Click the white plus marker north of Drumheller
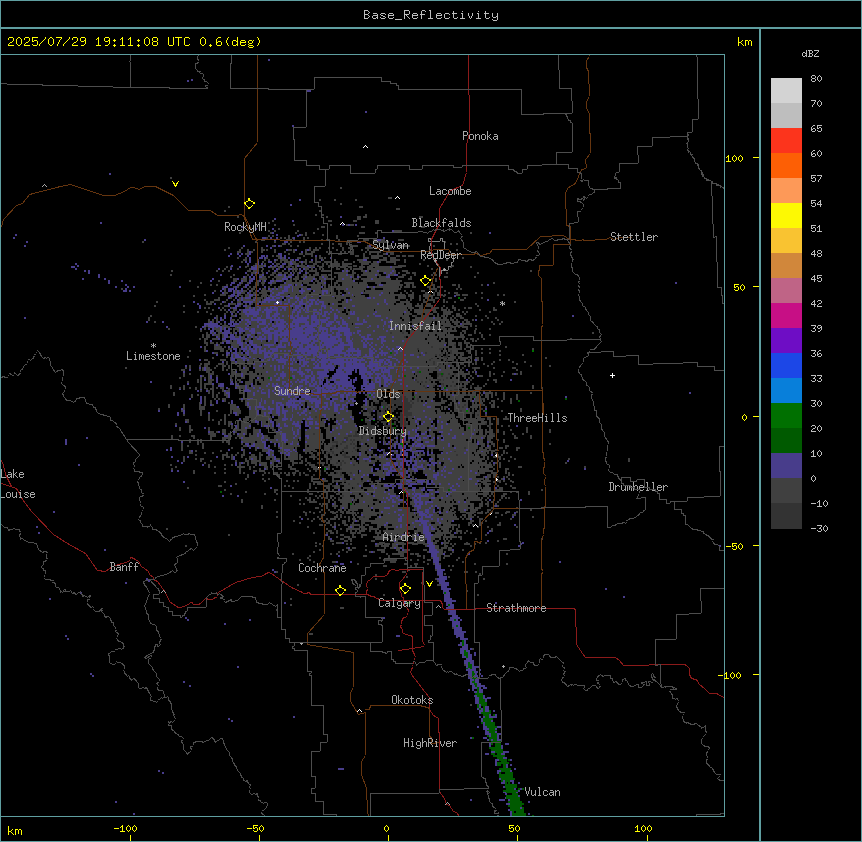This screenshot has width=862, height=842. pyautogui.click(x=612, y=375)
